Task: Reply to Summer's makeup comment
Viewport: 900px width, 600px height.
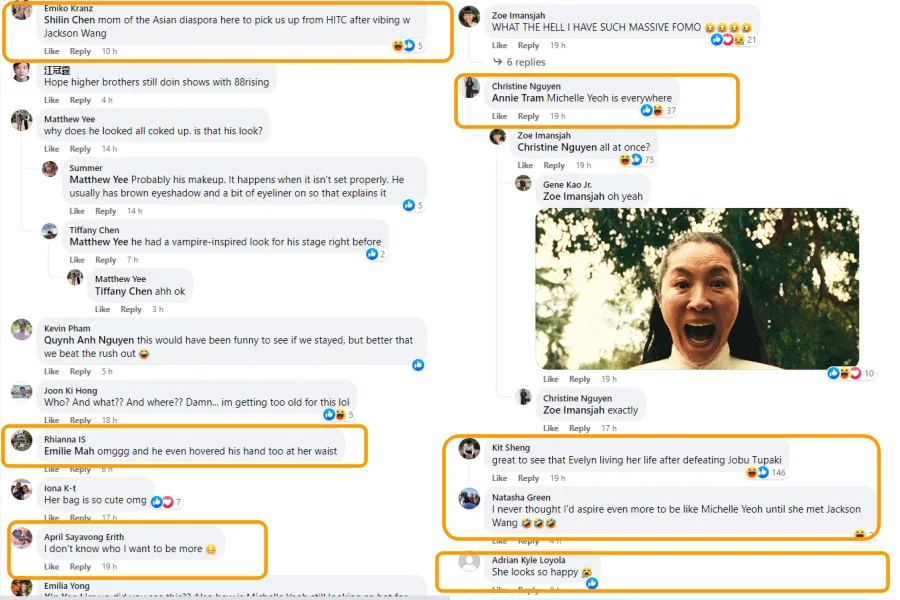Action: 105,211
